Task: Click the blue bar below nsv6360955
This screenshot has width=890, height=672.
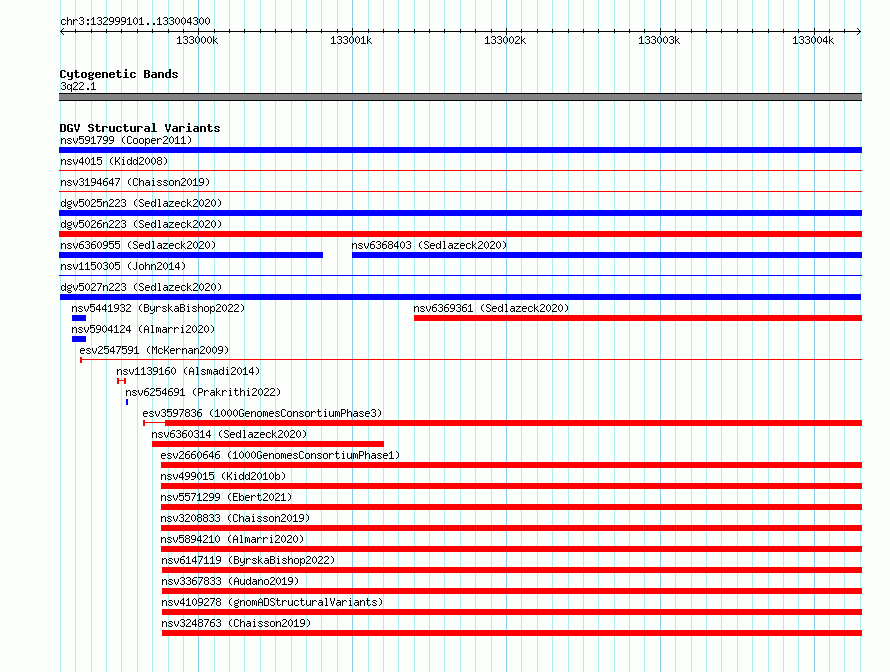Action: (x=191, y=255)
